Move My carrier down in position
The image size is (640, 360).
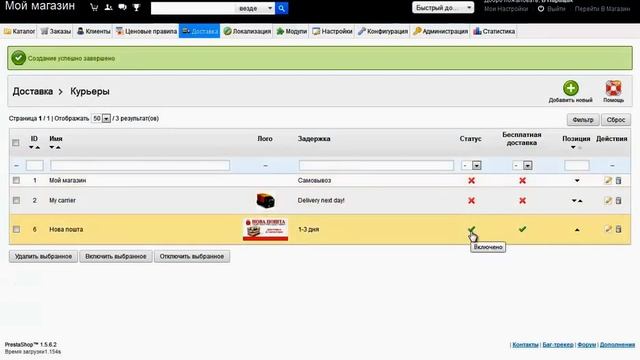pyautogui.click(x=574, y=200)
